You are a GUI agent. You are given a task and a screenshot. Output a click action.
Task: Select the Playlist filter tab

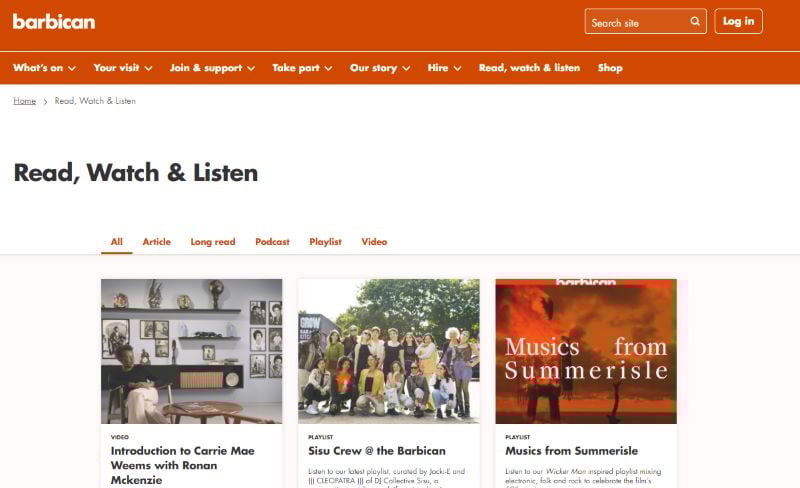point(326,242)
